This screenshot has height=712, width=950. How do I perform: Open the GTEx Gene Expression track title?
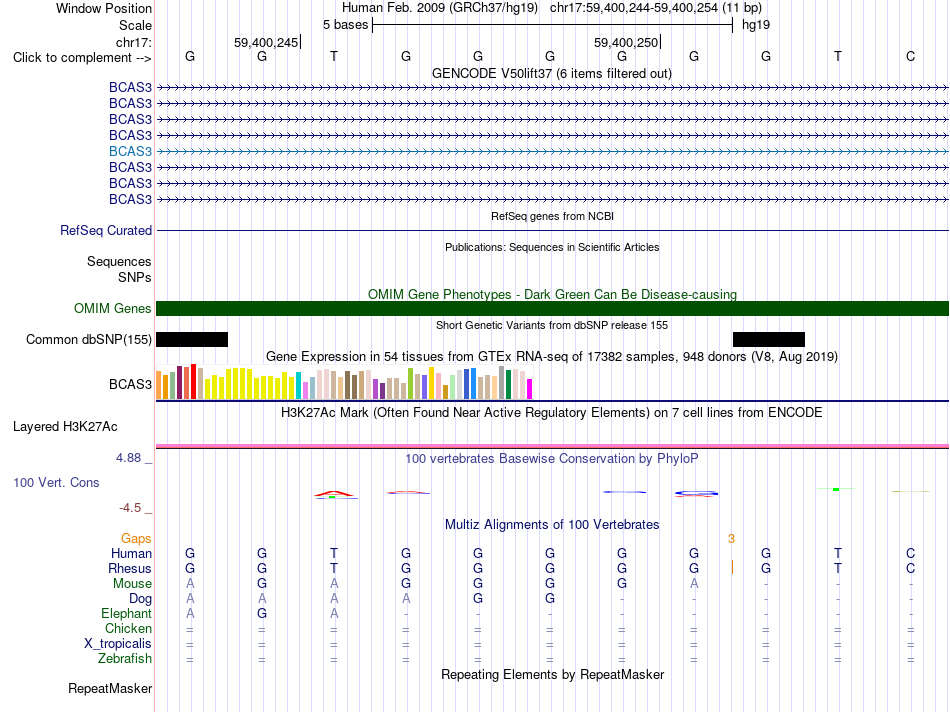pos(552,356)
